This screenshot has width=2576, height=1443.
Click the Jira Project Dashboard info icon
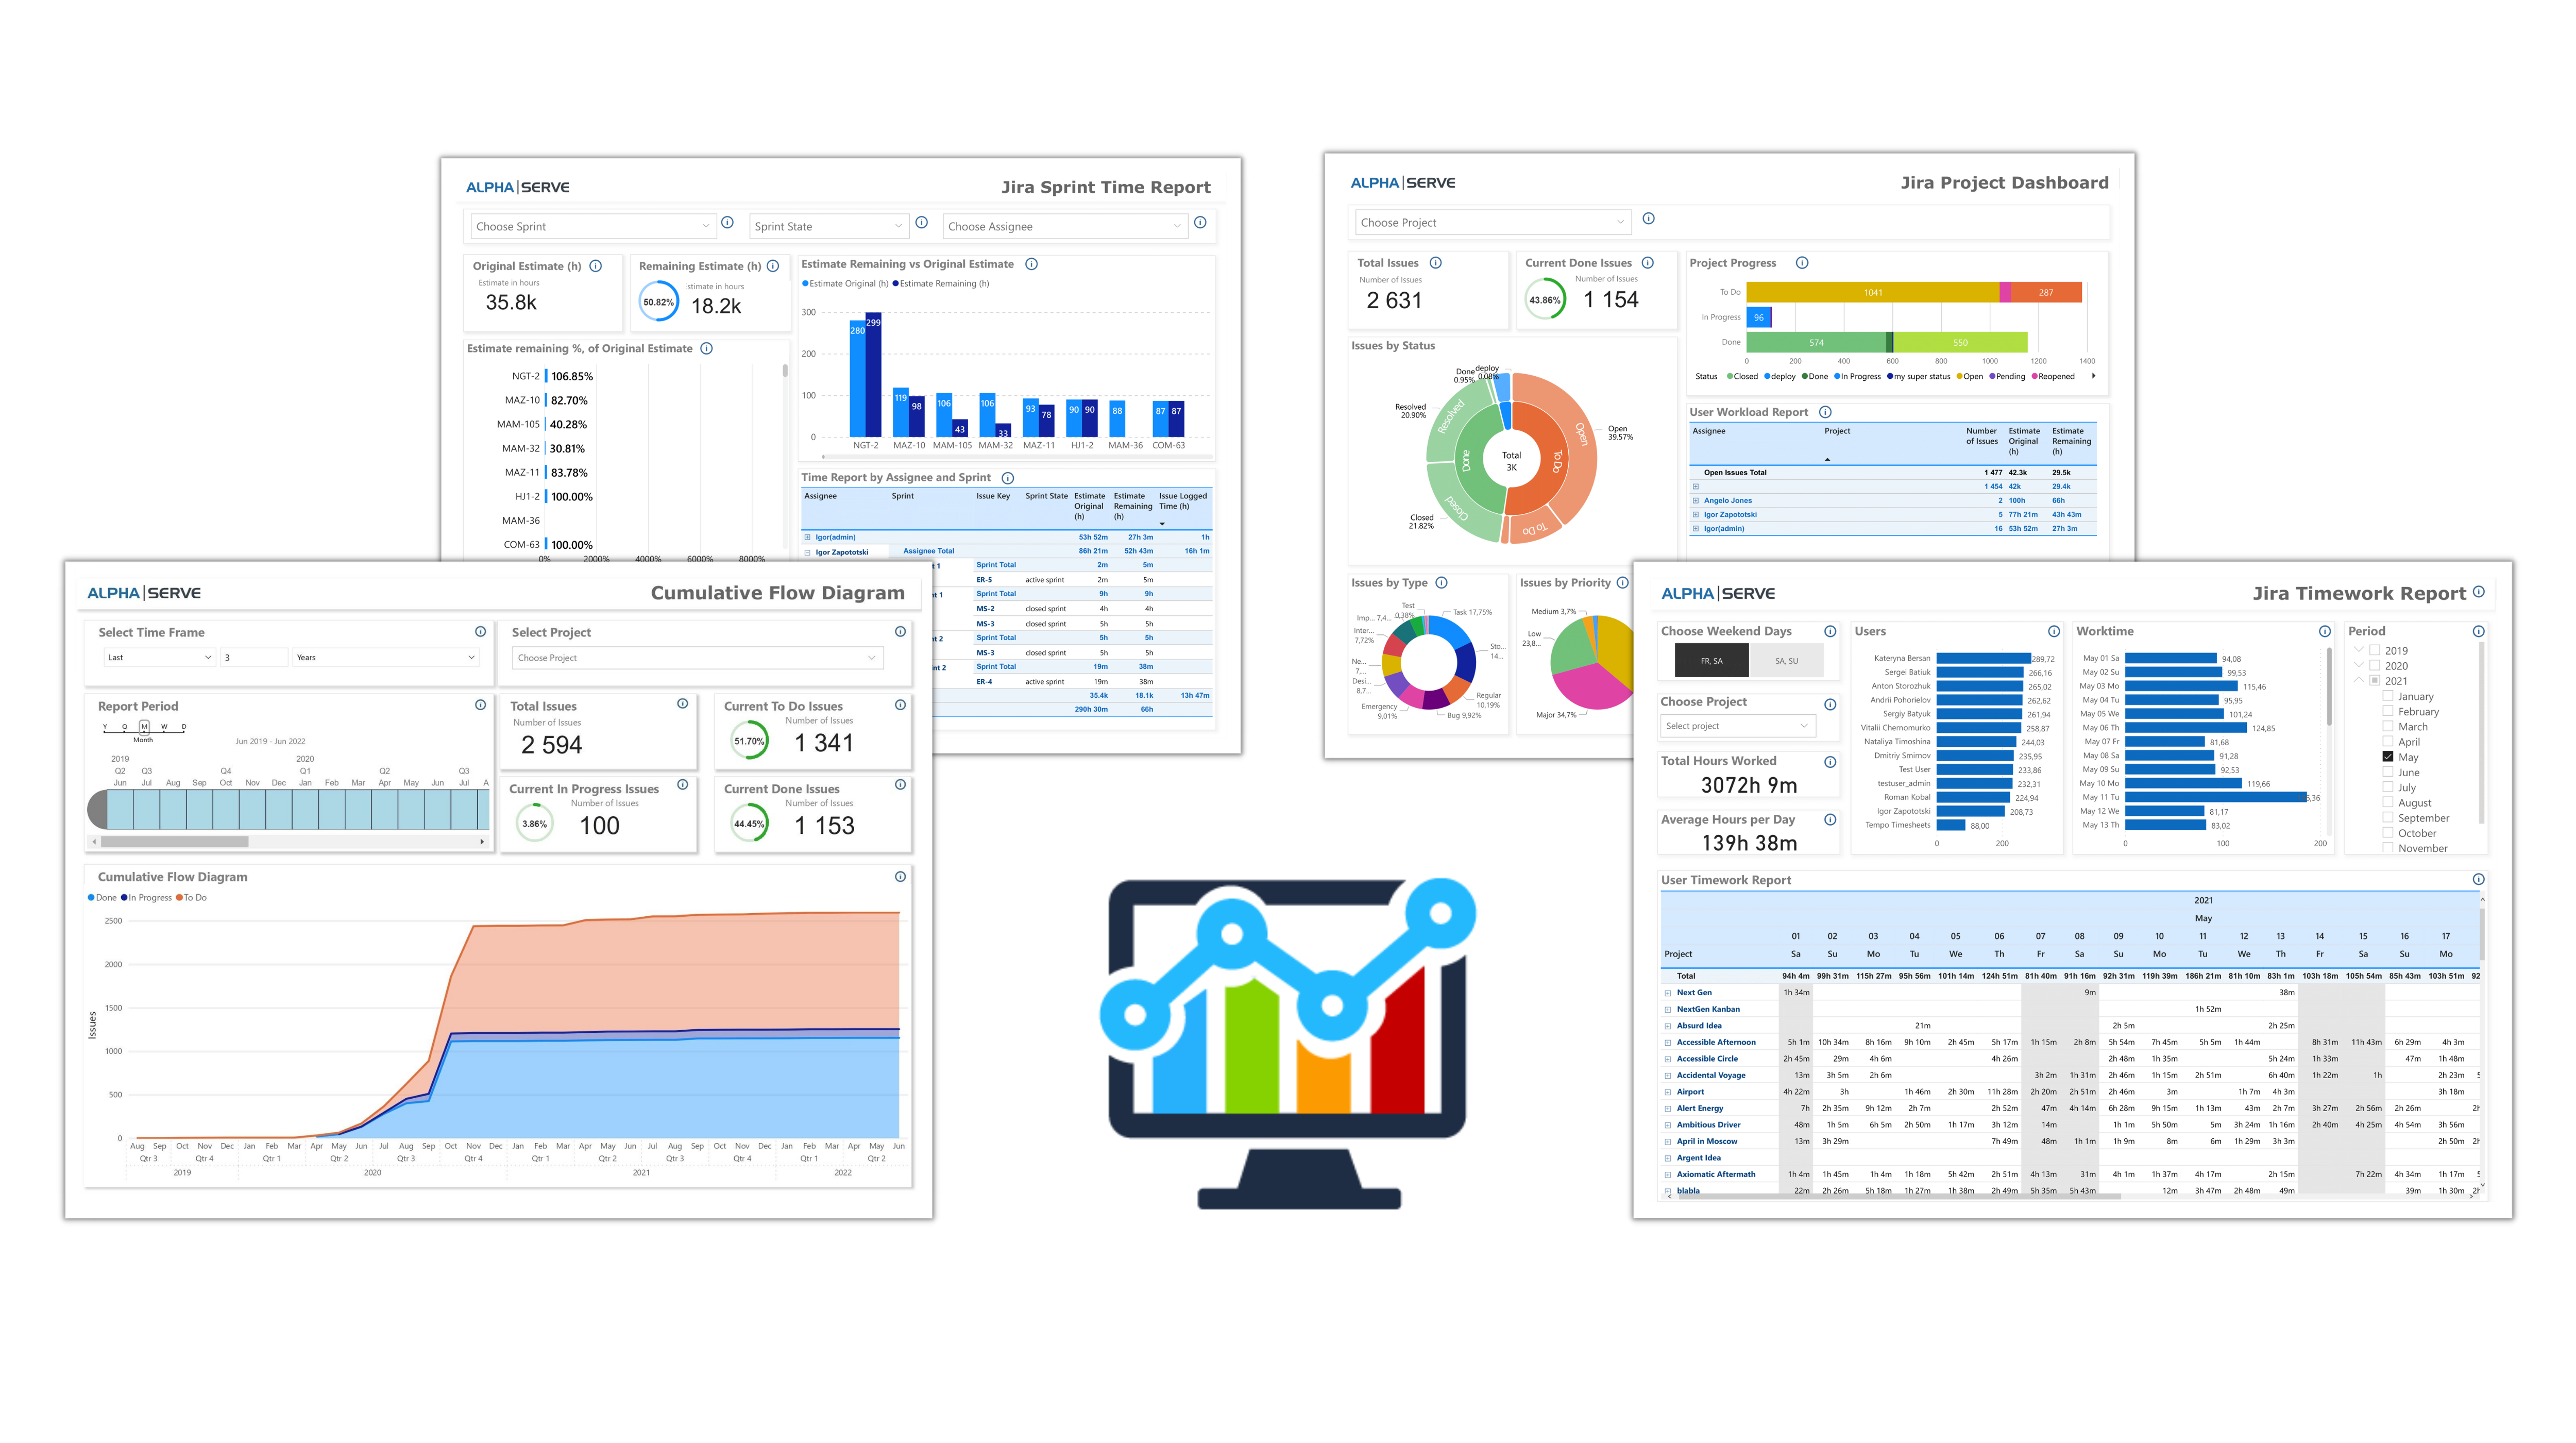(x=1649, y=221)
